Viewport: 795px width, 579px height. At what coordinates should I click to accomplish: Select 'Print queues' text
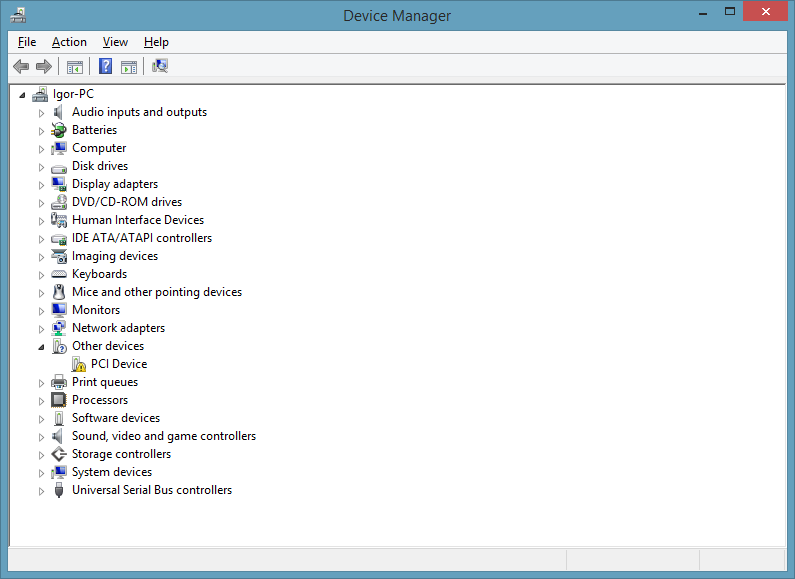tap(105, 382)
